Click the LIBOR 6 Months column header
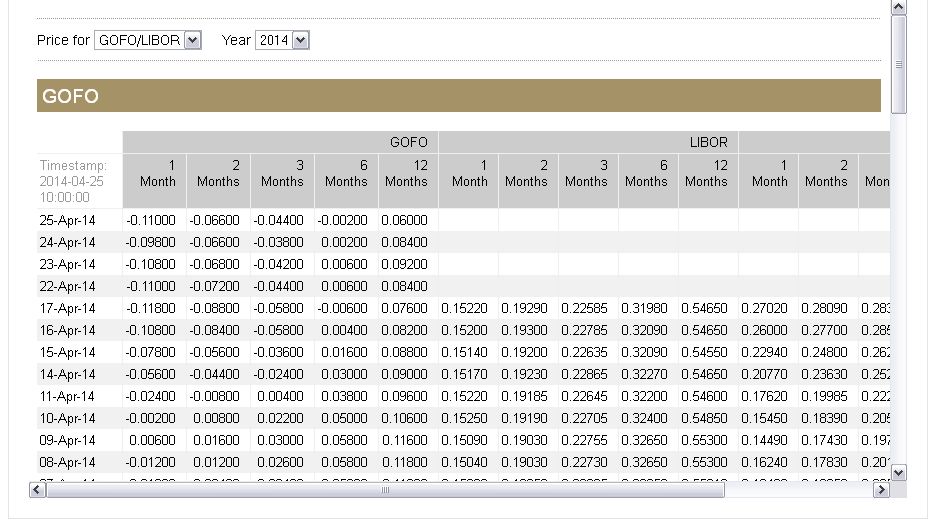Viewport: 946px width, 521px height. click(x=649, y=181)
